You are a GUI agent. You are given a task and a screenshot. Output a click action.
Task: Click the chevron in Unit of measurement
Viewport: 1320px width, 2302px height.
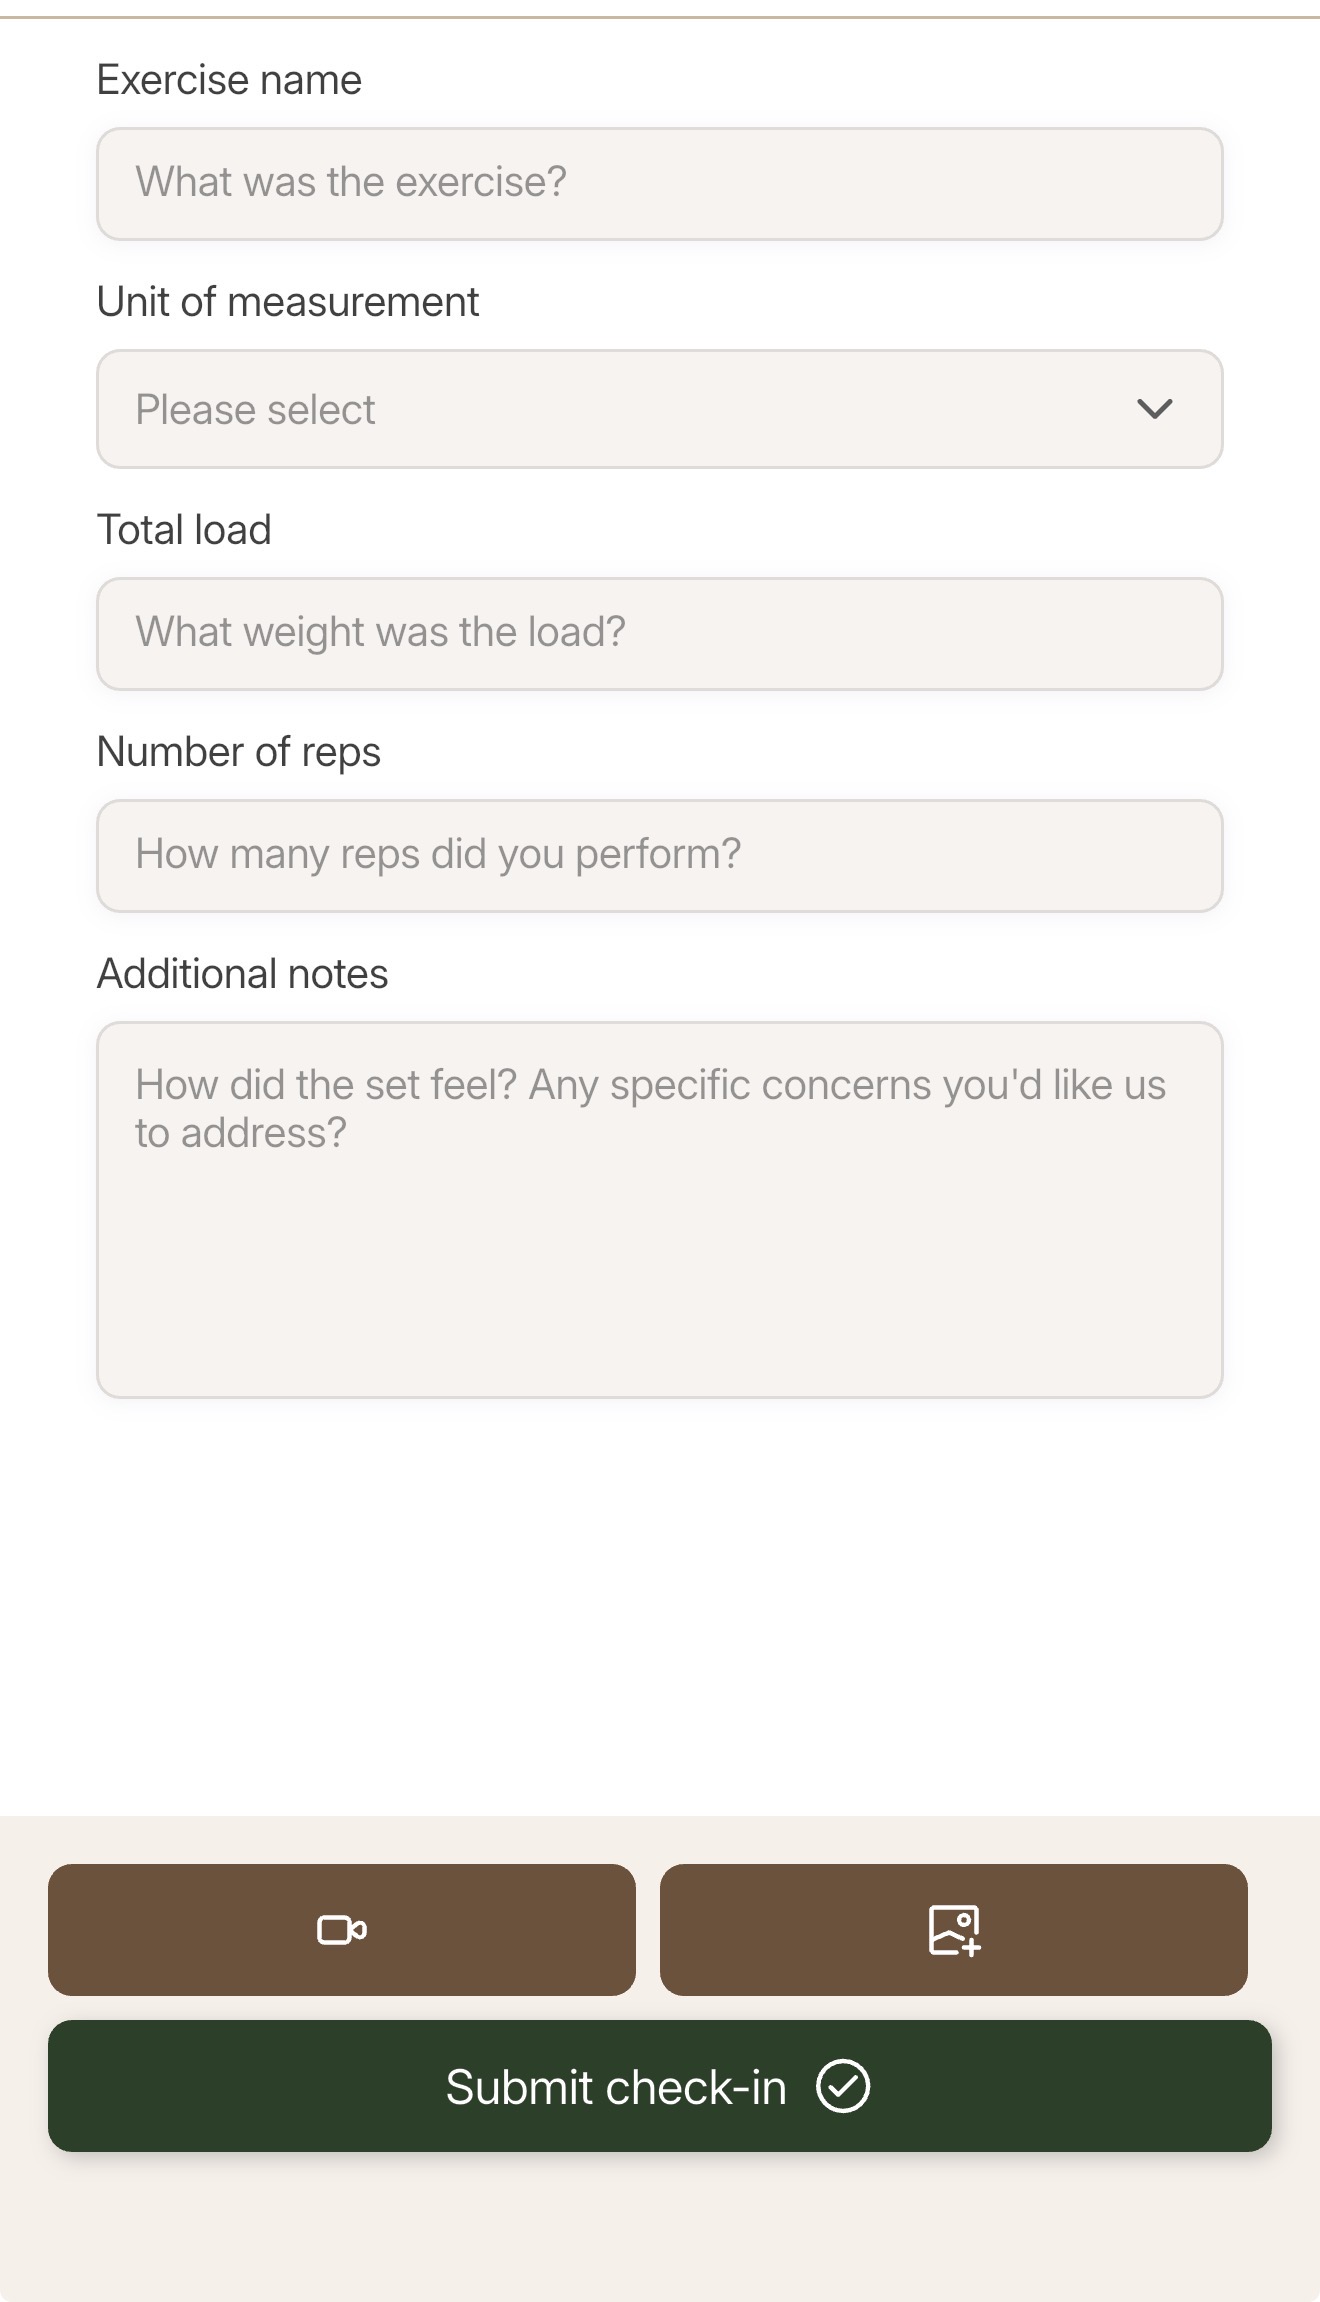tap(1155, 409)
